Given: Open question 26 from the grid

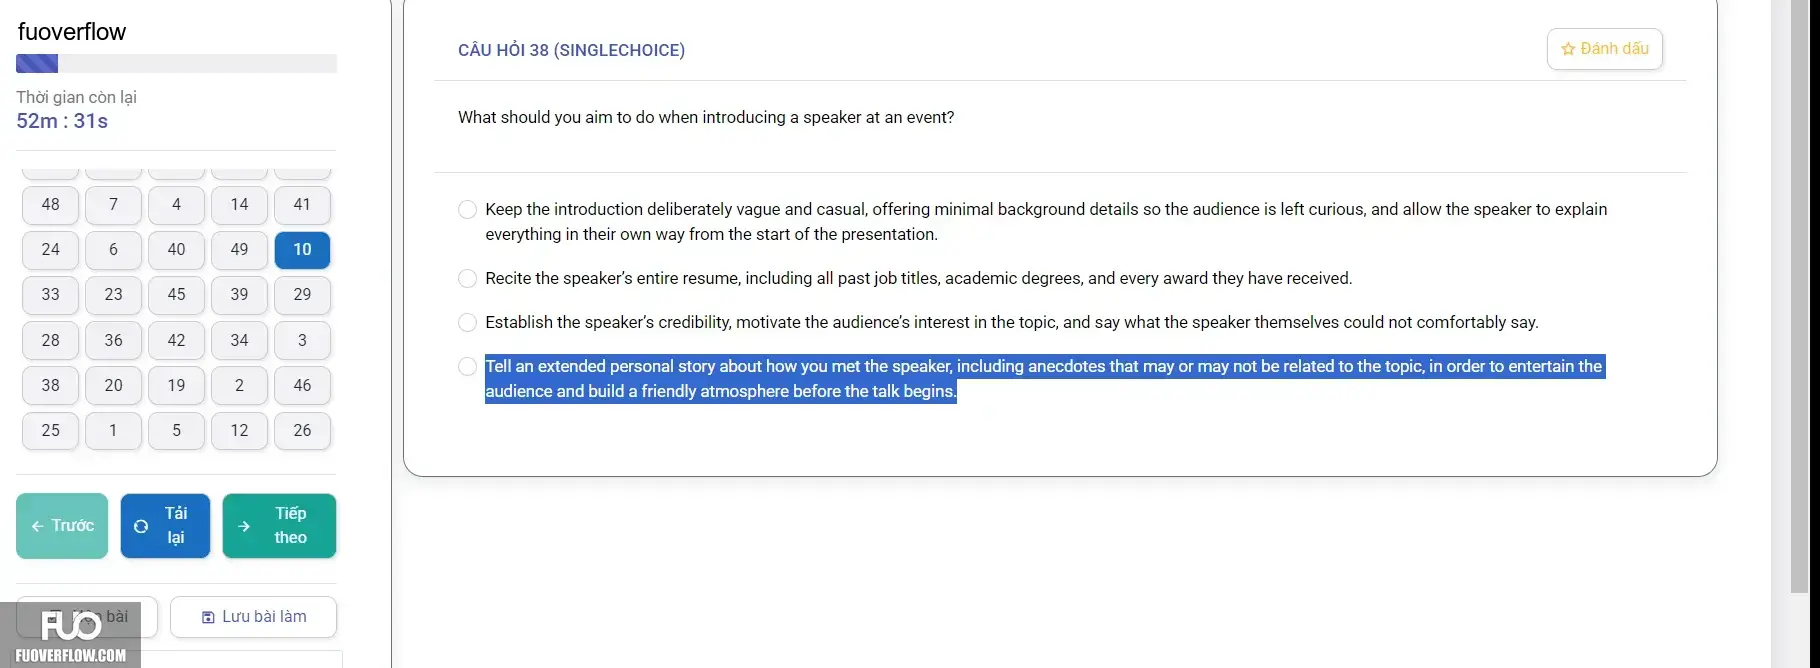Looking at the screenshot, I should (x=302, y=431).
